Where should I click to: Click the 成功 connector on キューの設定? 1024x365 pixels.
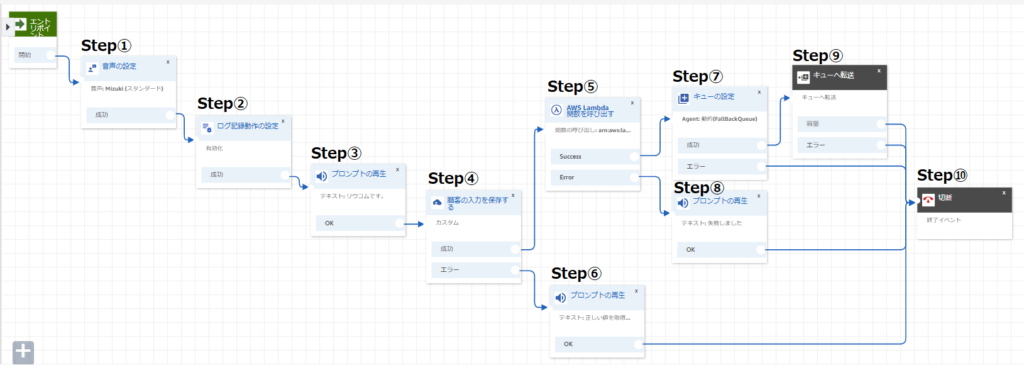761,146
